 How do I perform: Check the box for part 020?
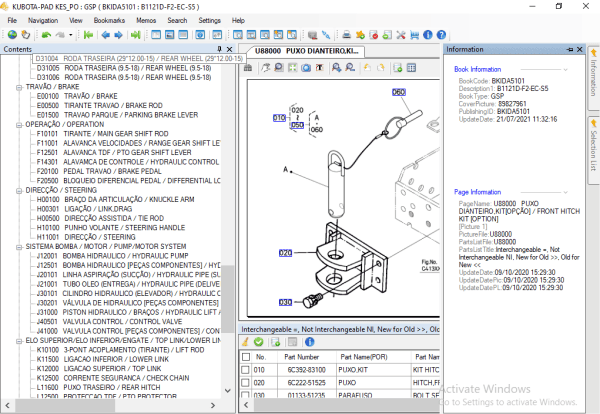point(246,383)
